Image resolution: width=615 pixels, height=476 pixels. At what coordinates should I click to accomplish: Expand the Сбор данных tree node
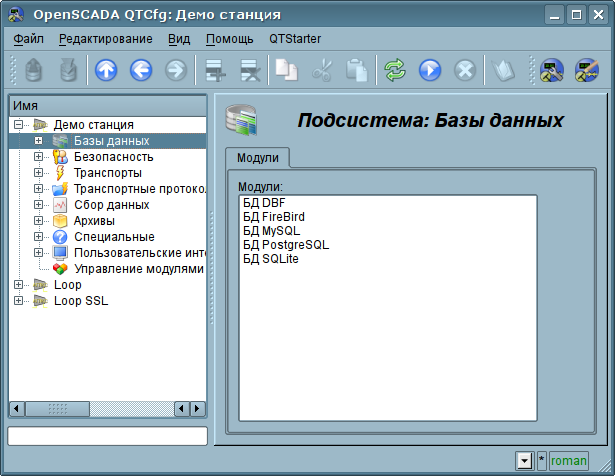(38, 205)
